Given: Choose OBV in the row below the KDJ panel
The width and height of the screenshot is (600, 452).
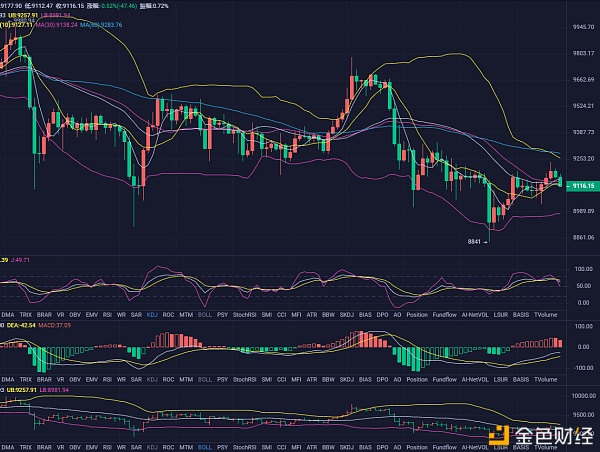Looking at the screenshot, I should coord(75,315).
